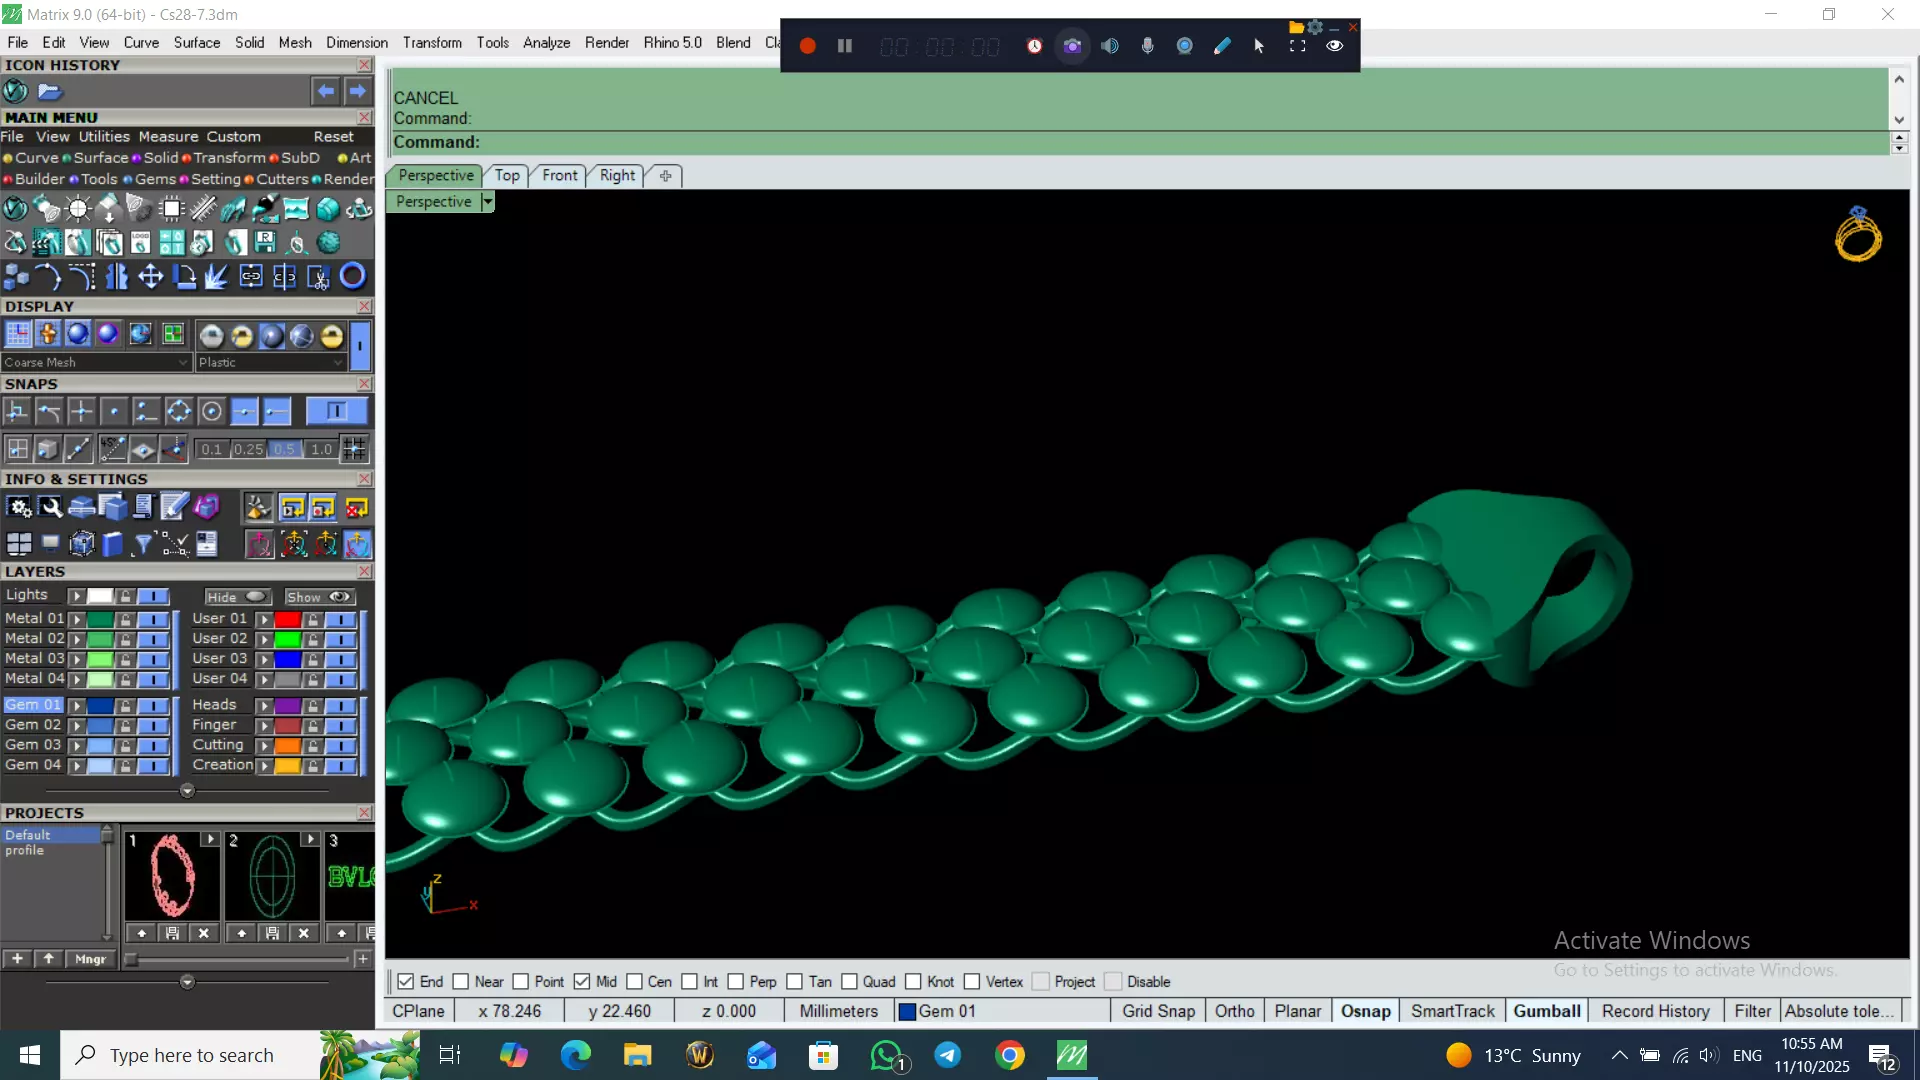The image size is (1920, 1080).
Task: Click the Quad snap icon
Action: pos(178,411)
